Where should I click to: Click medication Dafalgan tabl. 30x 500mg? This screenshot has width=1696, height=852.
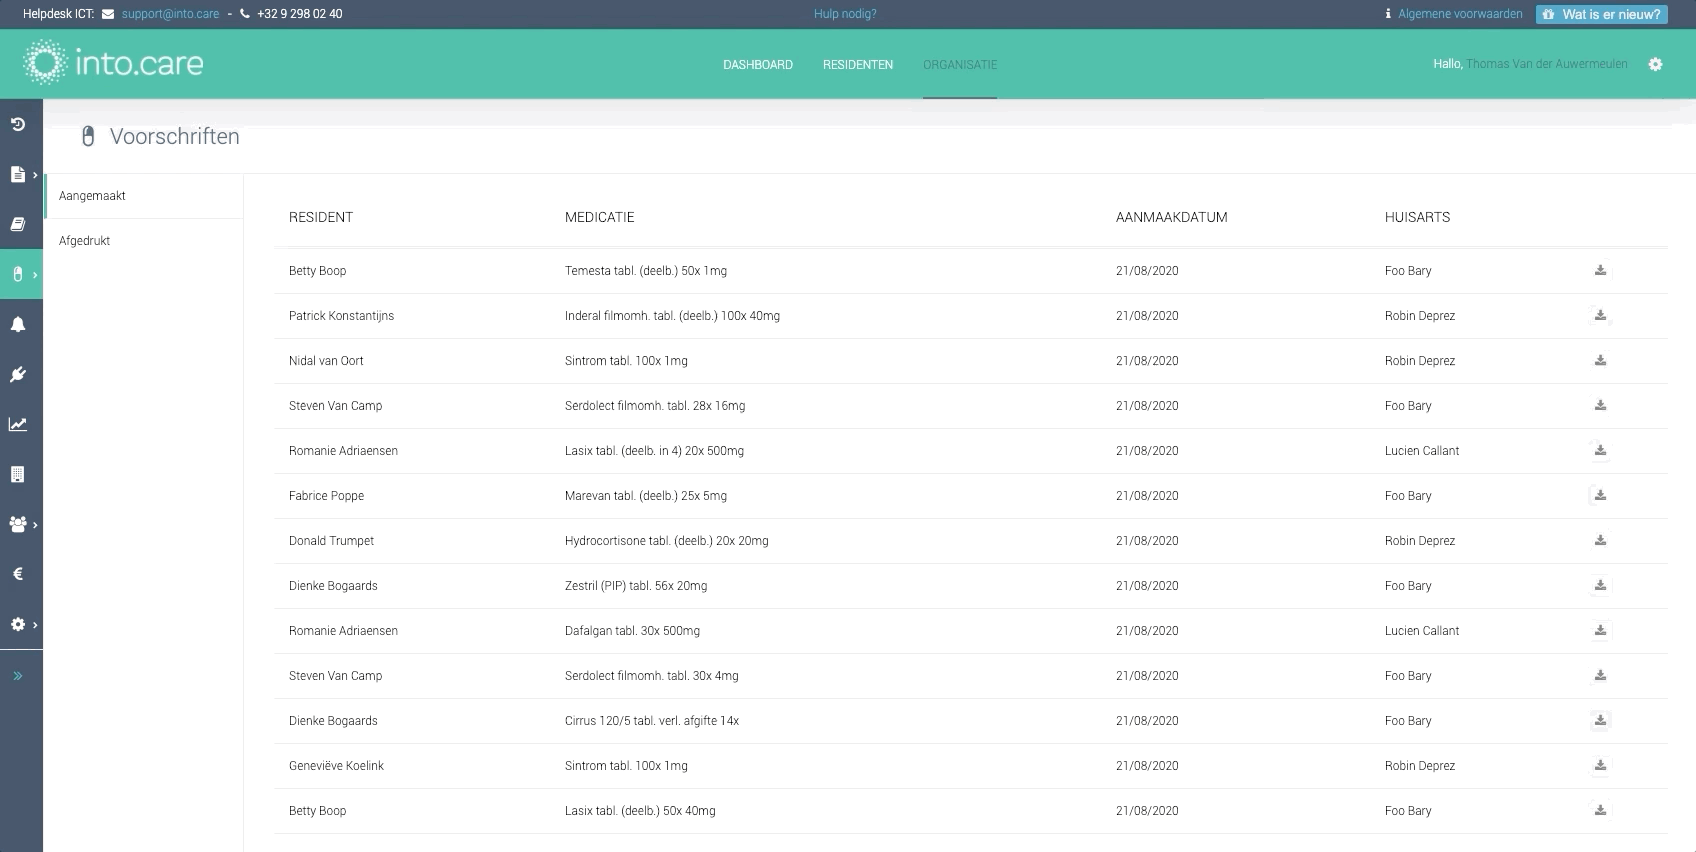click(632, 631)
